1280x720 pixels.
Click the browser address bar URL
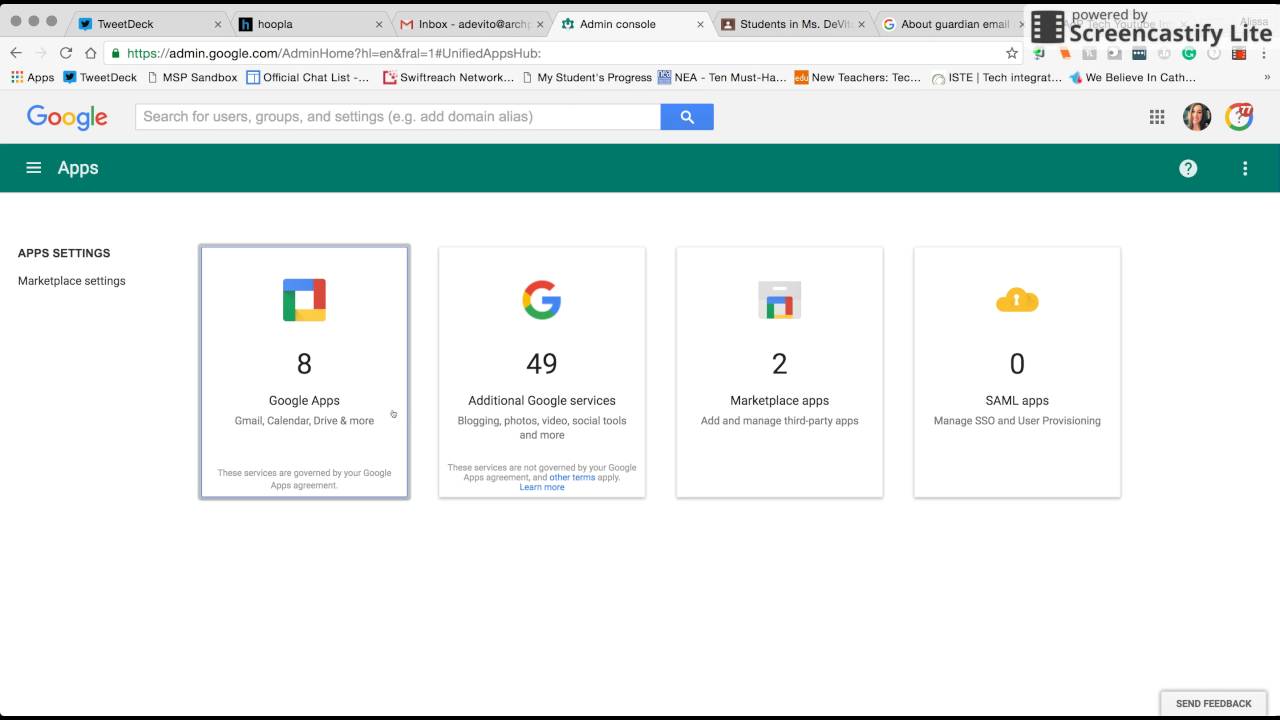[334, 53]
